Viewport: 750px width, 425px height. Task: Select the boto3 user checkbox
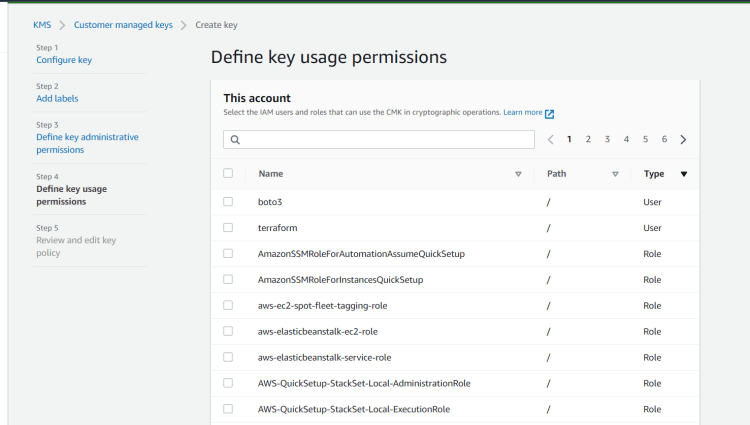[228, 202]
